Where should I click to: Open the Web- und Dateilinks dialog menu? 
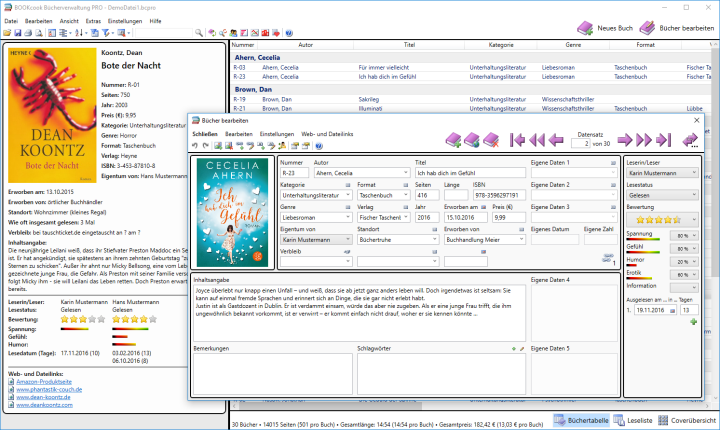327,133
